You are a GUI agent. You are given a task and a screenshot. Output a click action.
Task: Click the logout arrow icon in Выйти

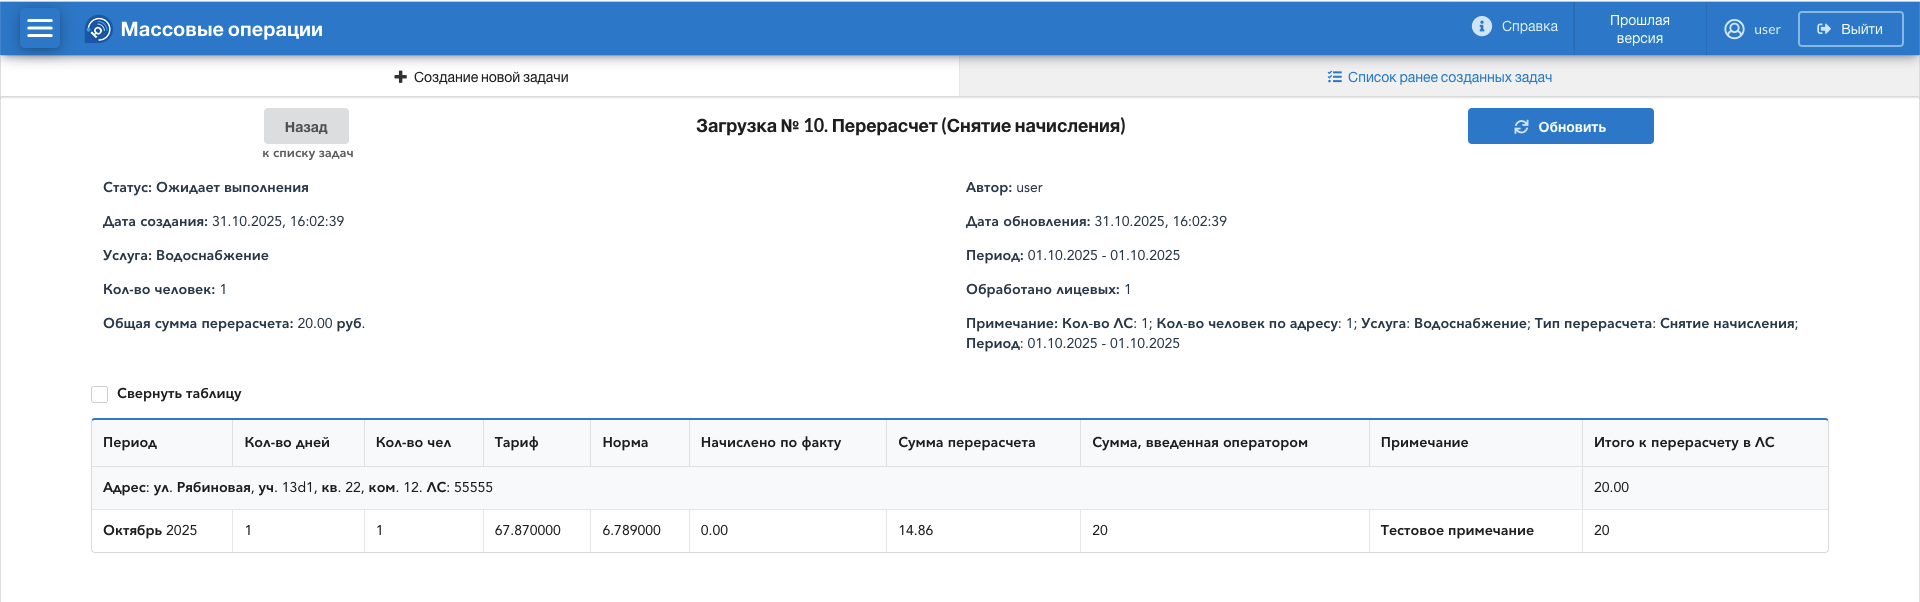click(1824, 29)
